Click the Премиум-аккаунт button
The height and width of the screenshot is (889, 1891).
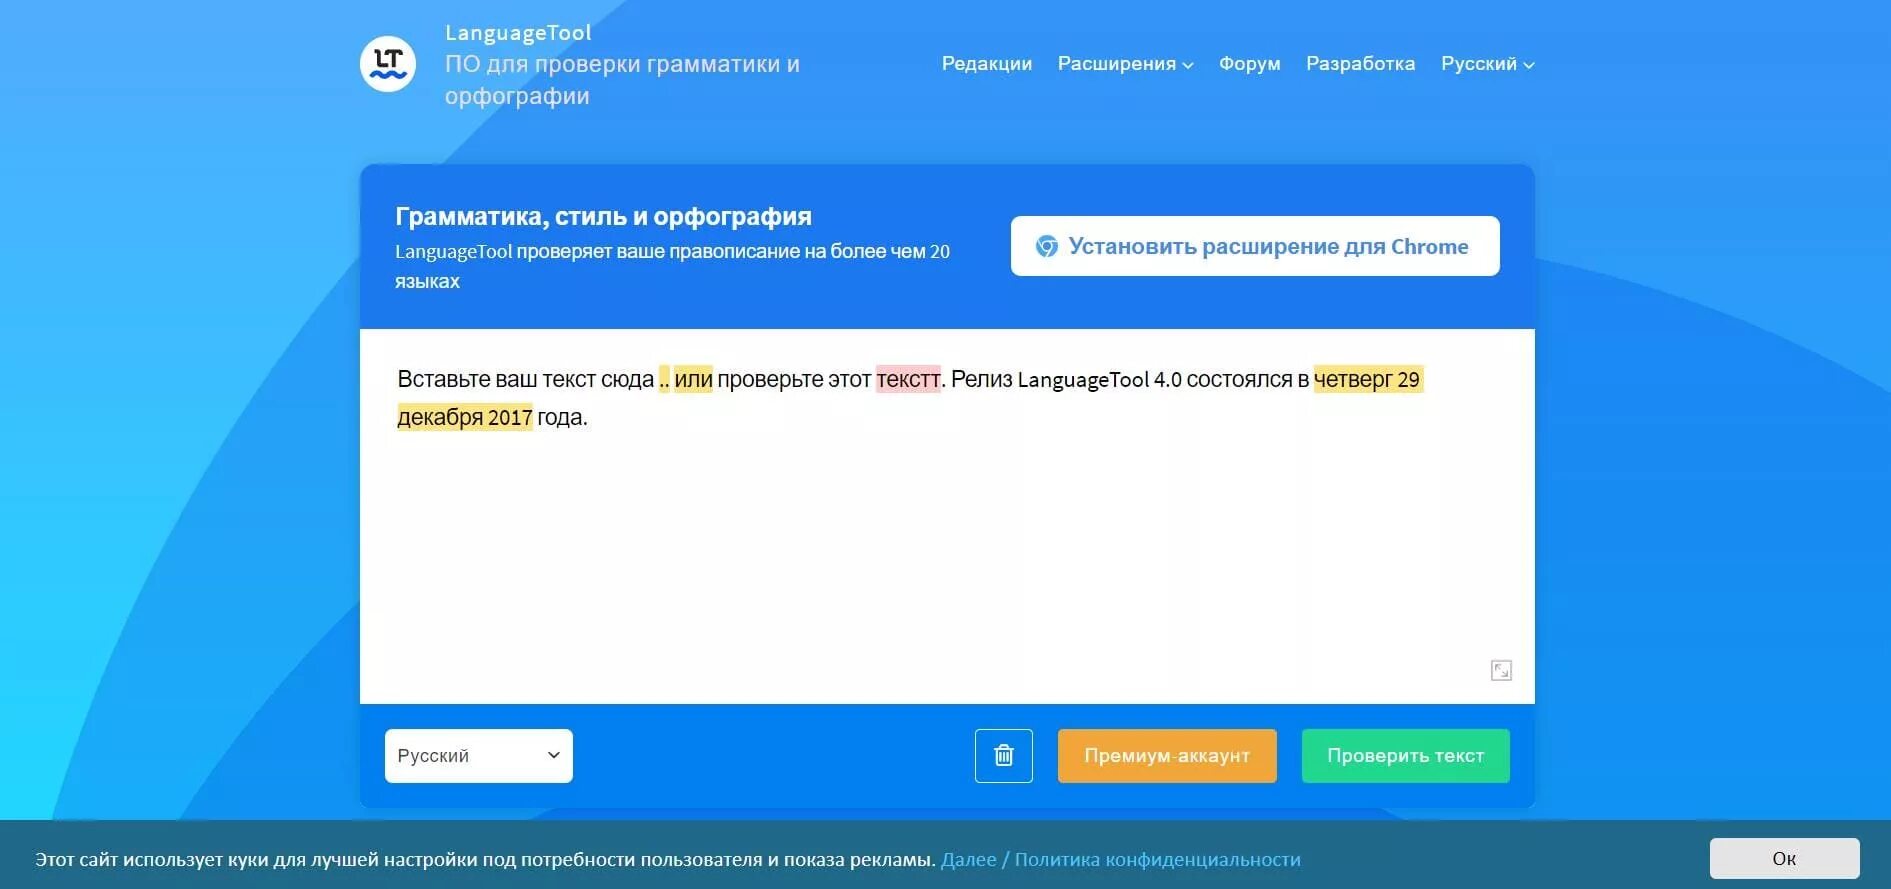(x=1167, y=756)
